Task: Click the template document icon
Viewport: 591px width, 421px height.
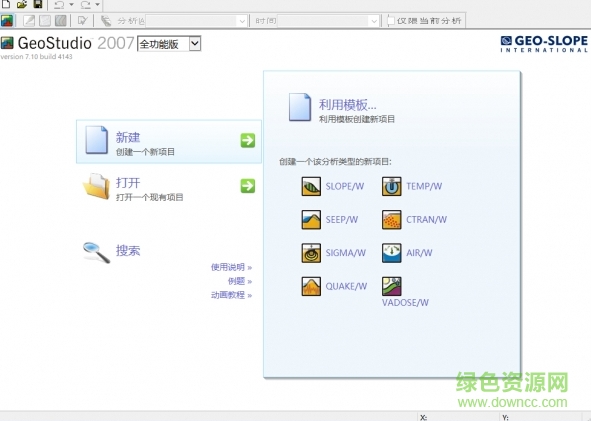Action: point(300,107)
